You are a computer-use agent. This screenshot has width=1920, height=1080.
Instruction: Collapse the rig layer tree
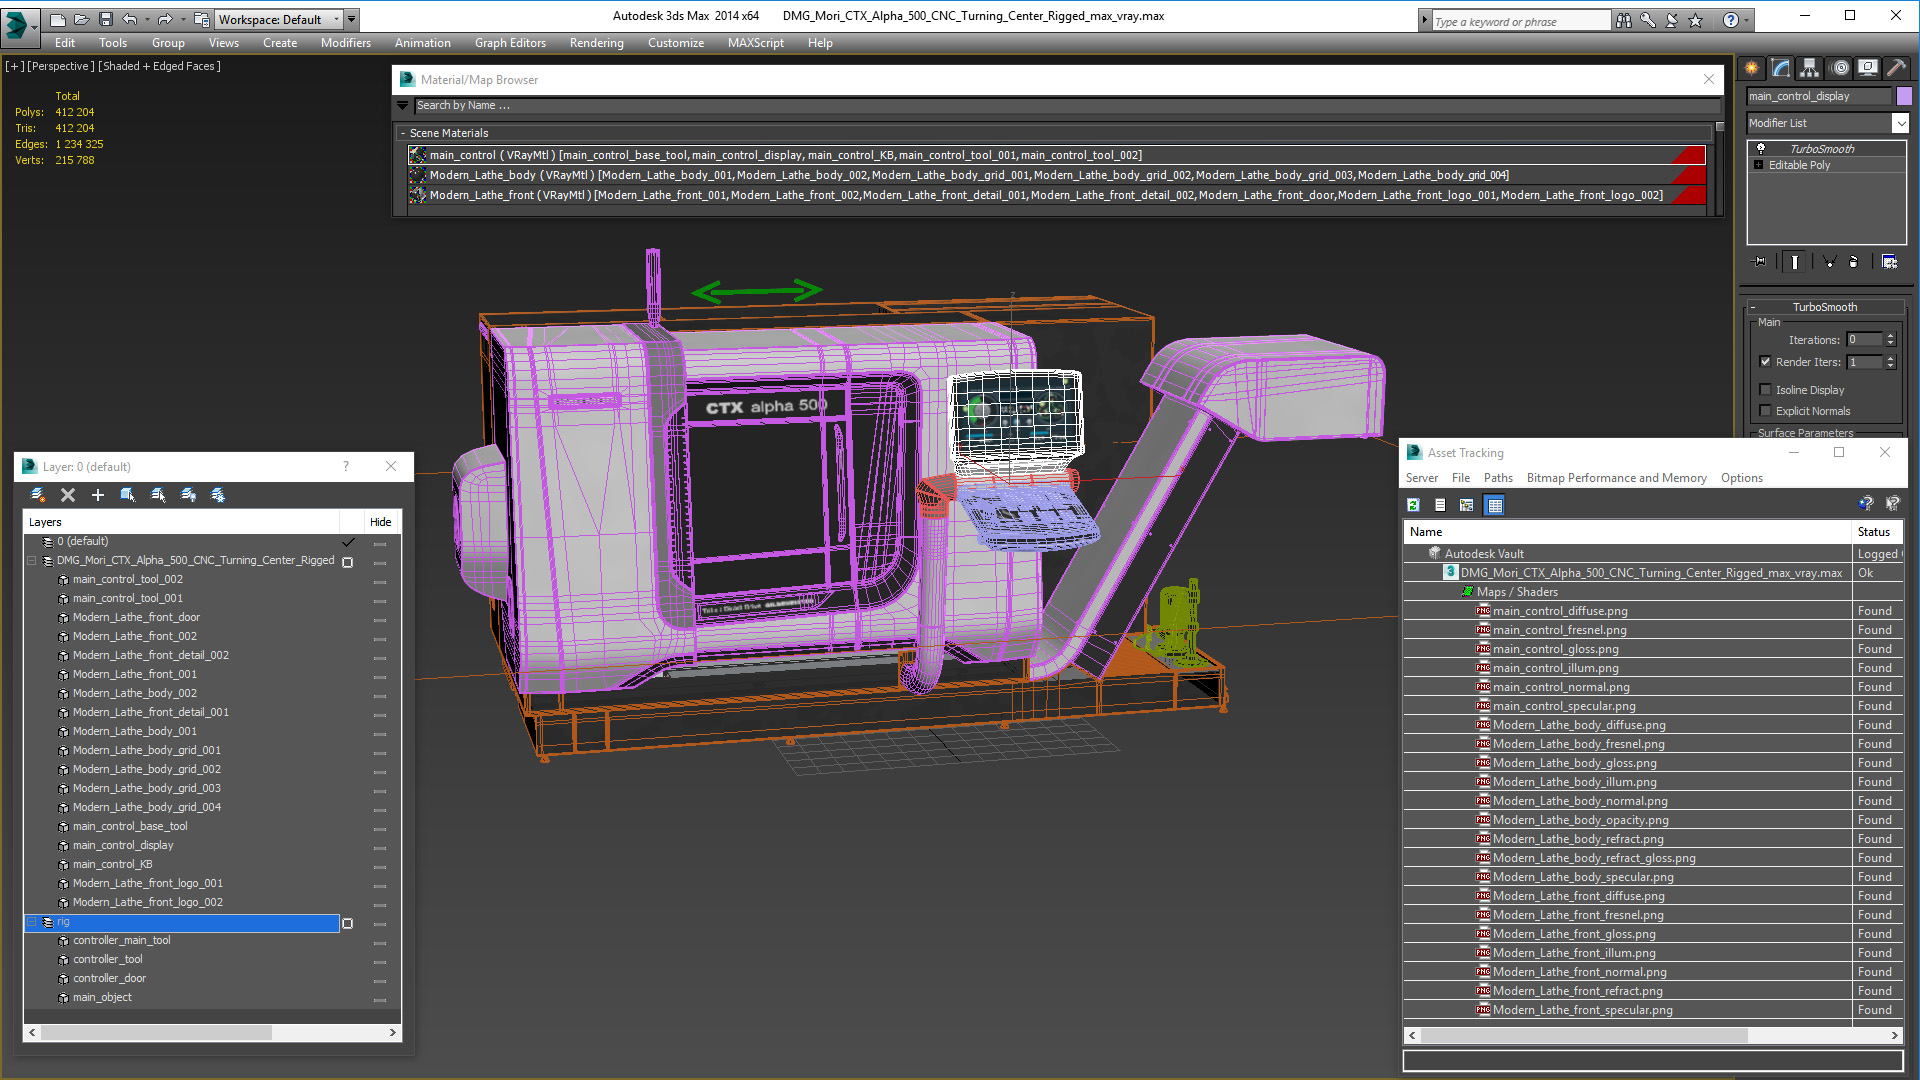click(32, 922)
